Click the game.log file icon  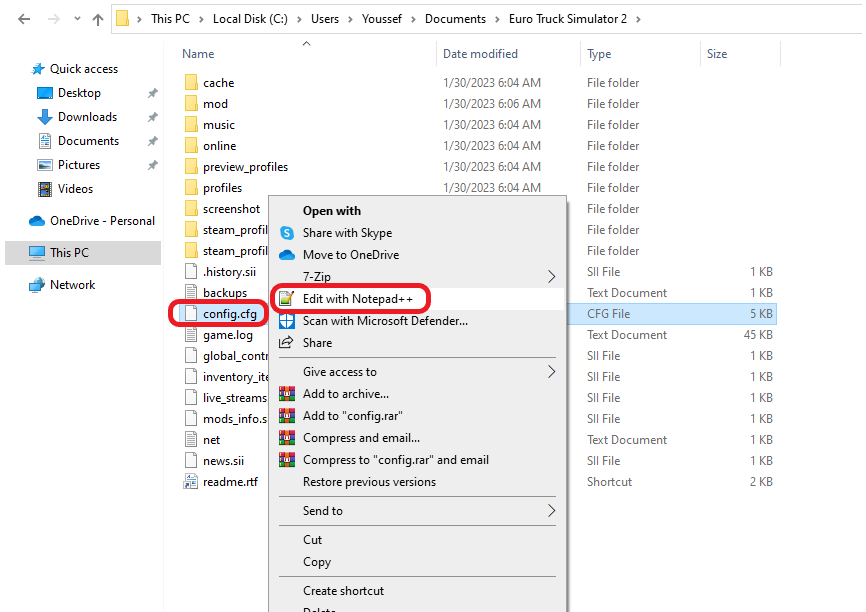[191, 335]
